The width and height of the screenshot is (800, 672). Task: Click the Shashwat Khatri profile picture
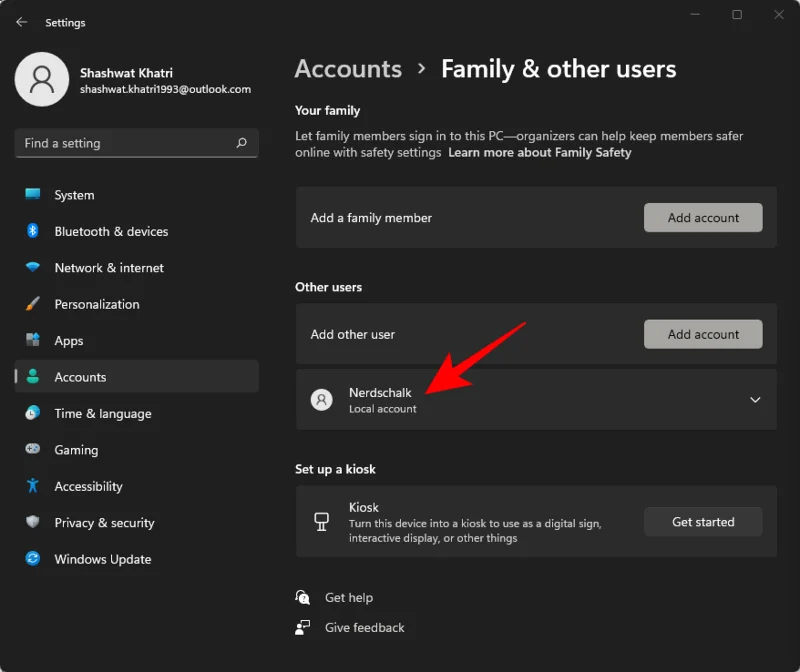click(42, 79)
